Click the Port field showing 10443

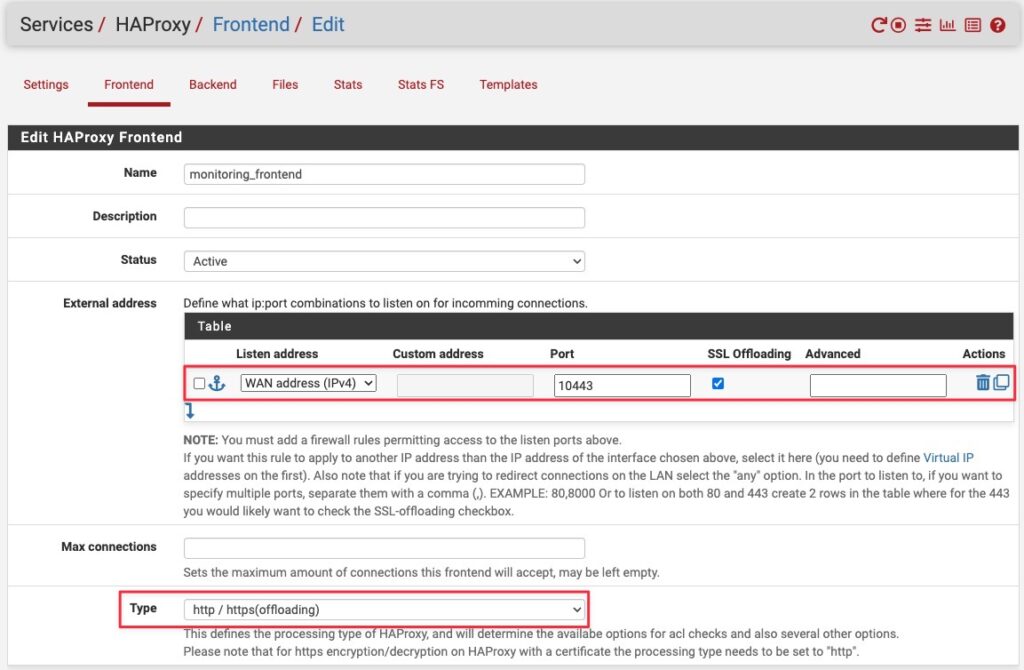(622, 385)
